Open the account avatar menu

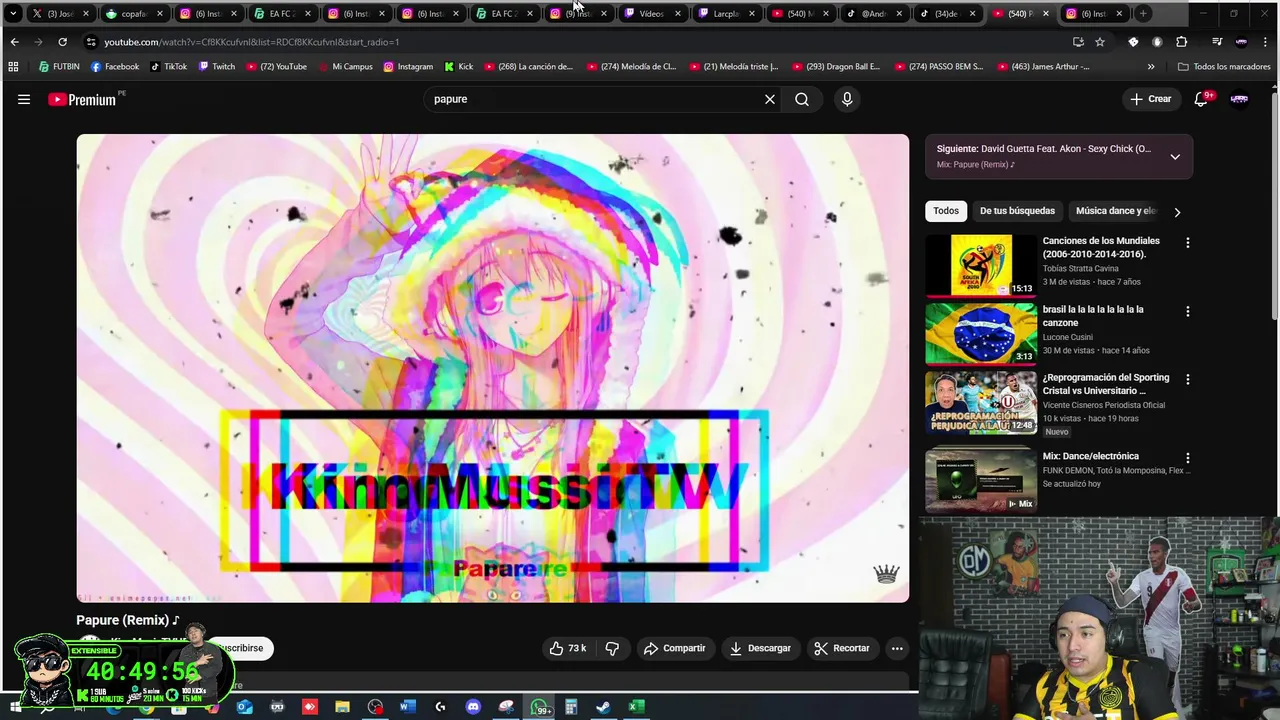(1239, 99)
